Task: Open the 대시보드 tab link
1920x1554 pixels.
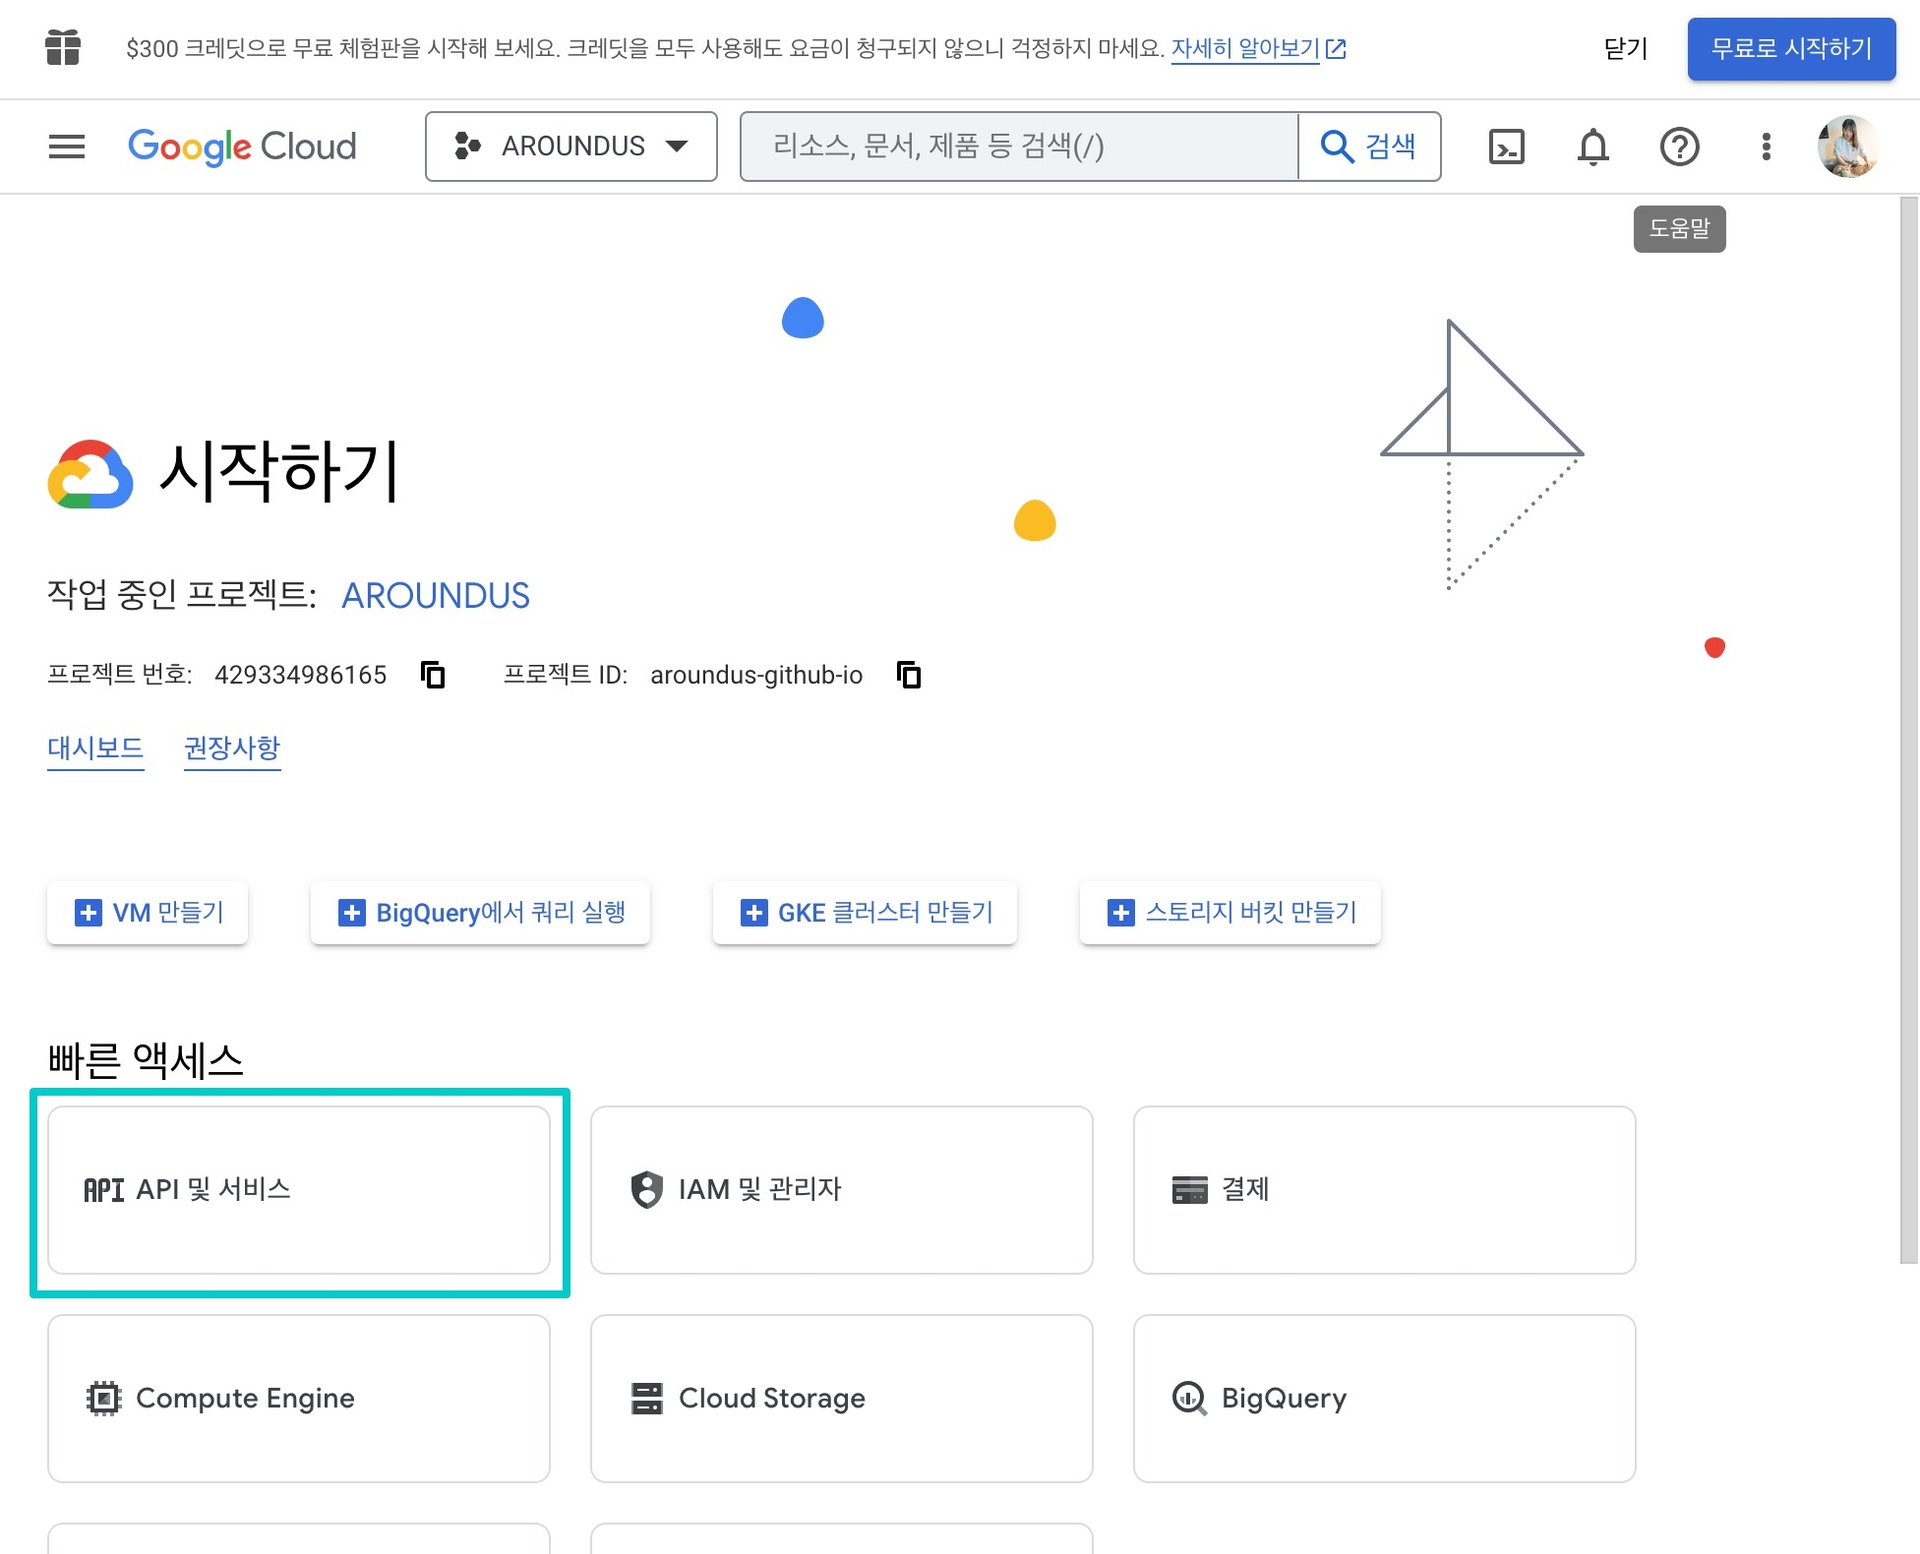Action: tap(96, 748)
